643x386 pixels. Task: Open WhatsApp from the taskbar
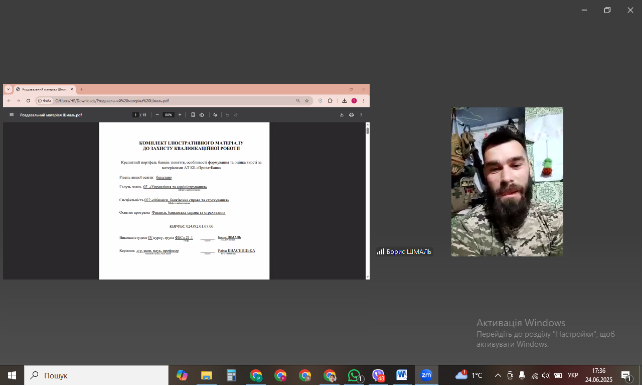[x=354, y=375]
